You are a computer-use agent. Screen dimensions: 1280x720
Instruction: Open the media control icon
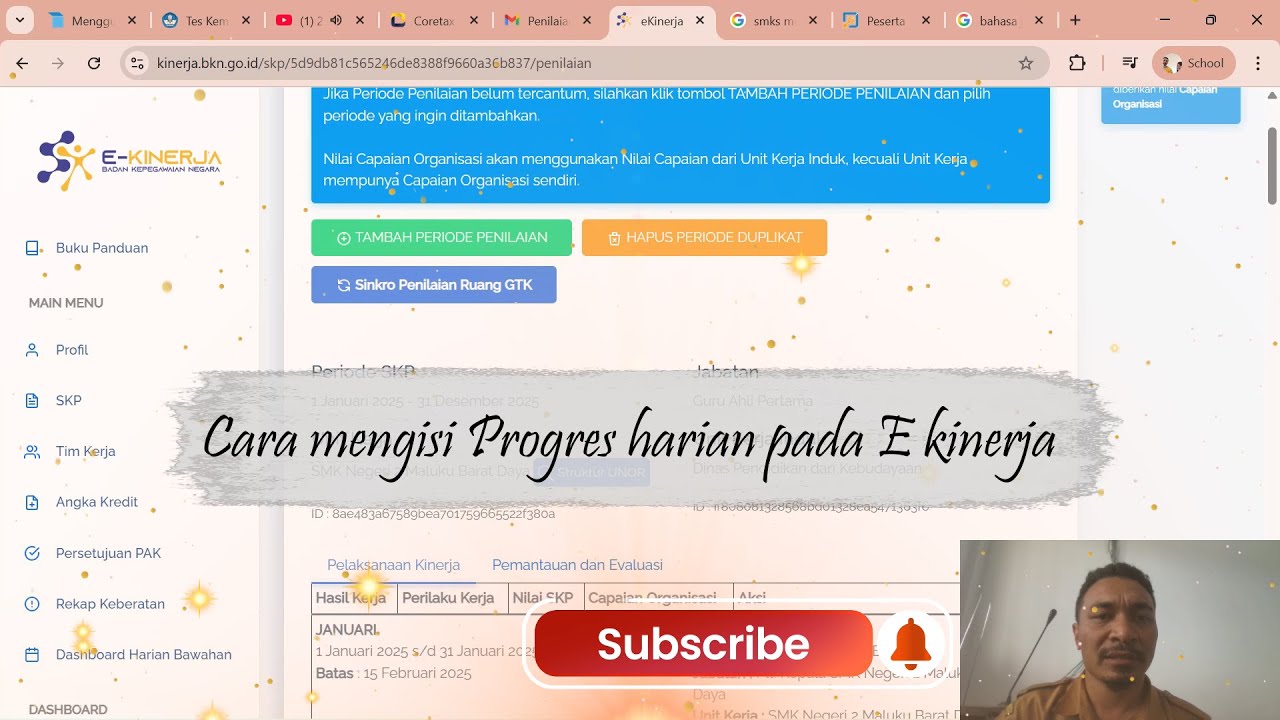(x=1130, y=63)
